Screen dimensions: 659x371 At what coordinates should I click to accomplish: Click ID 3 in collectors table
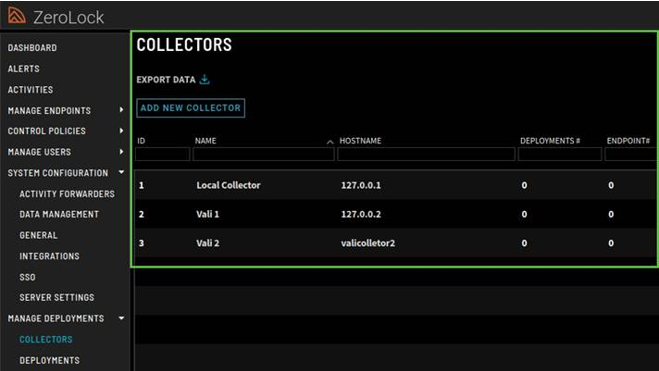tap(141, 243)
